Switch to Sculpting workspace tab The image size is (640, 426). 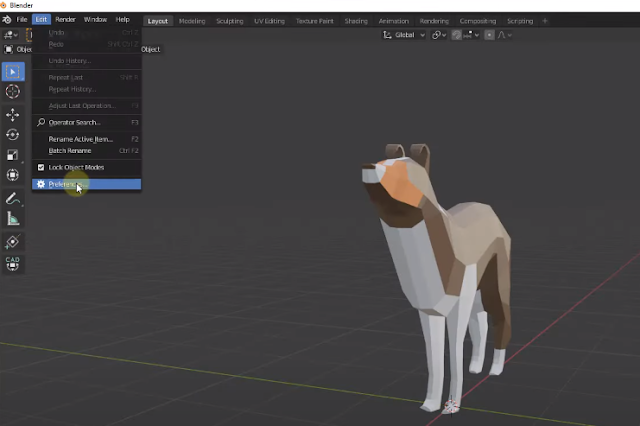click(x=230, y=21)
